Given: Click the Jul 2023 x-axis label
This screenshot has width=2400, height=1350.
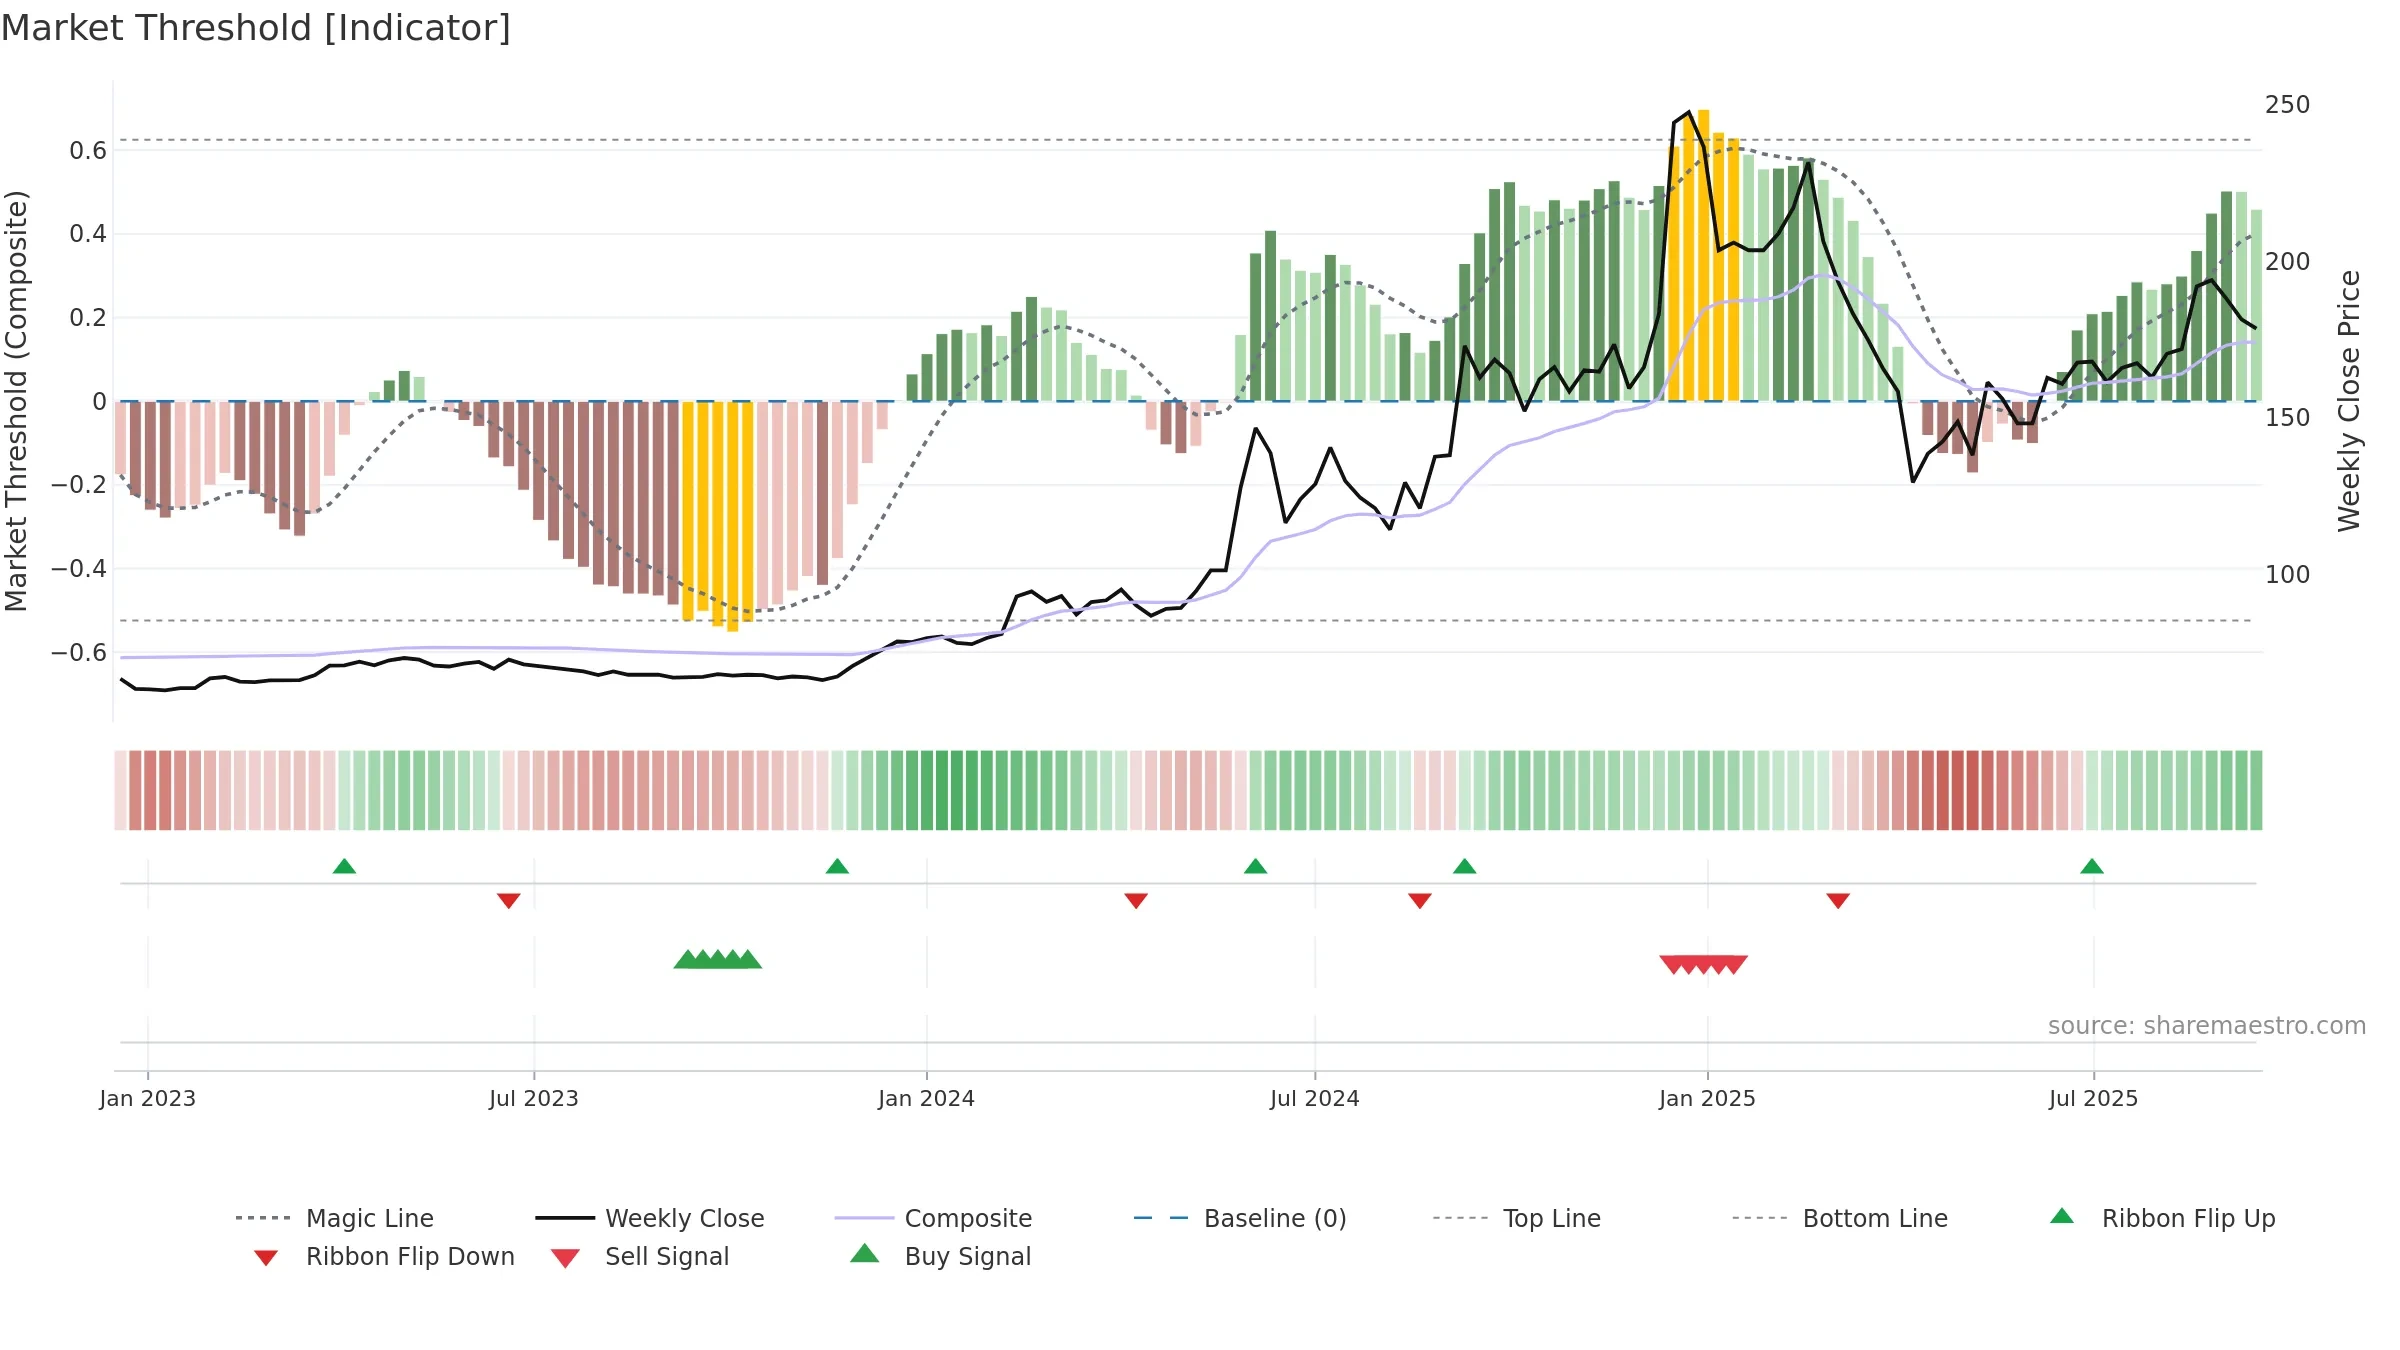Looking at the screenshot, I should click(x=534, y=1098).
